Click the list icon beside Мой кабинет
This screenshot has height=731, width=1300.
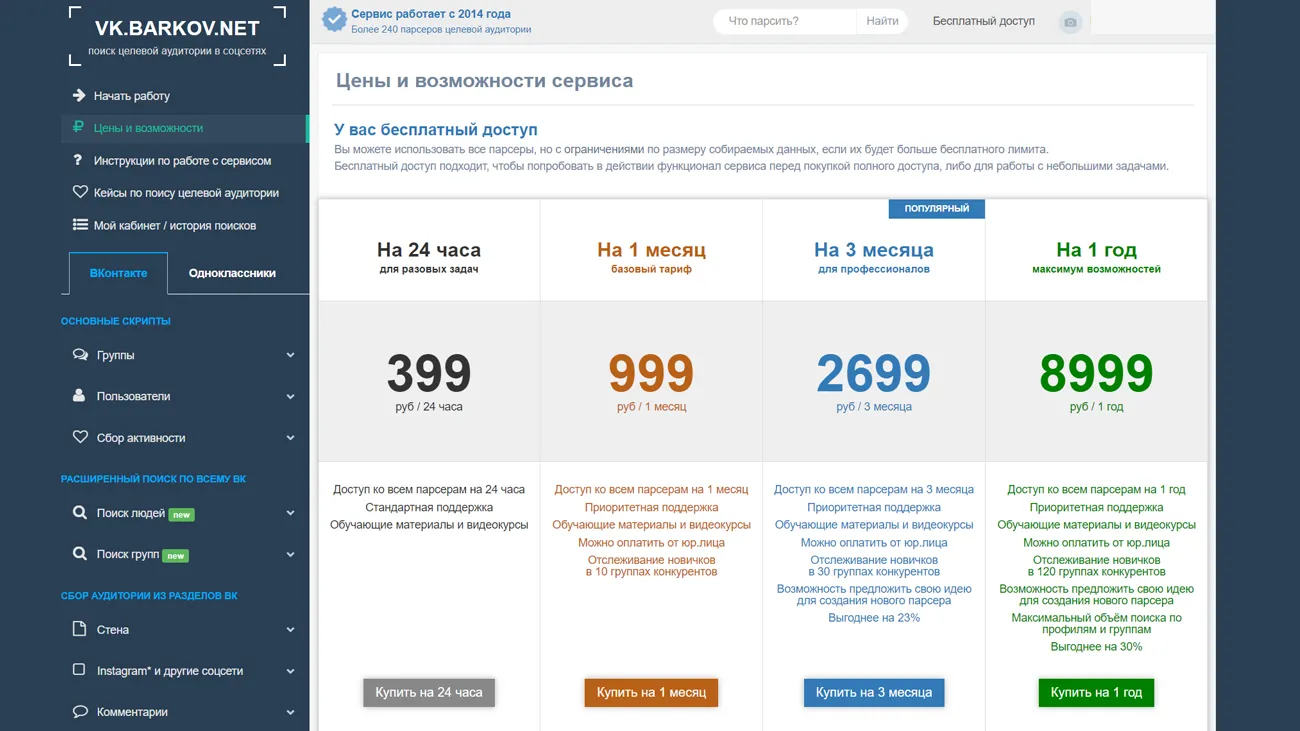(x=80, y=225)
